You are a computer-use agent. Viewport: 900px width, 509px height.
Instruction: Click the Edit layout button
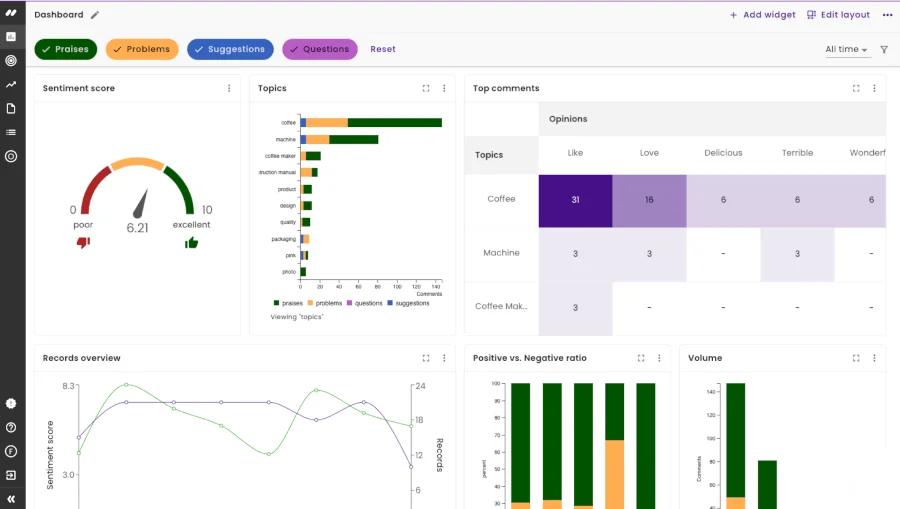838,15
